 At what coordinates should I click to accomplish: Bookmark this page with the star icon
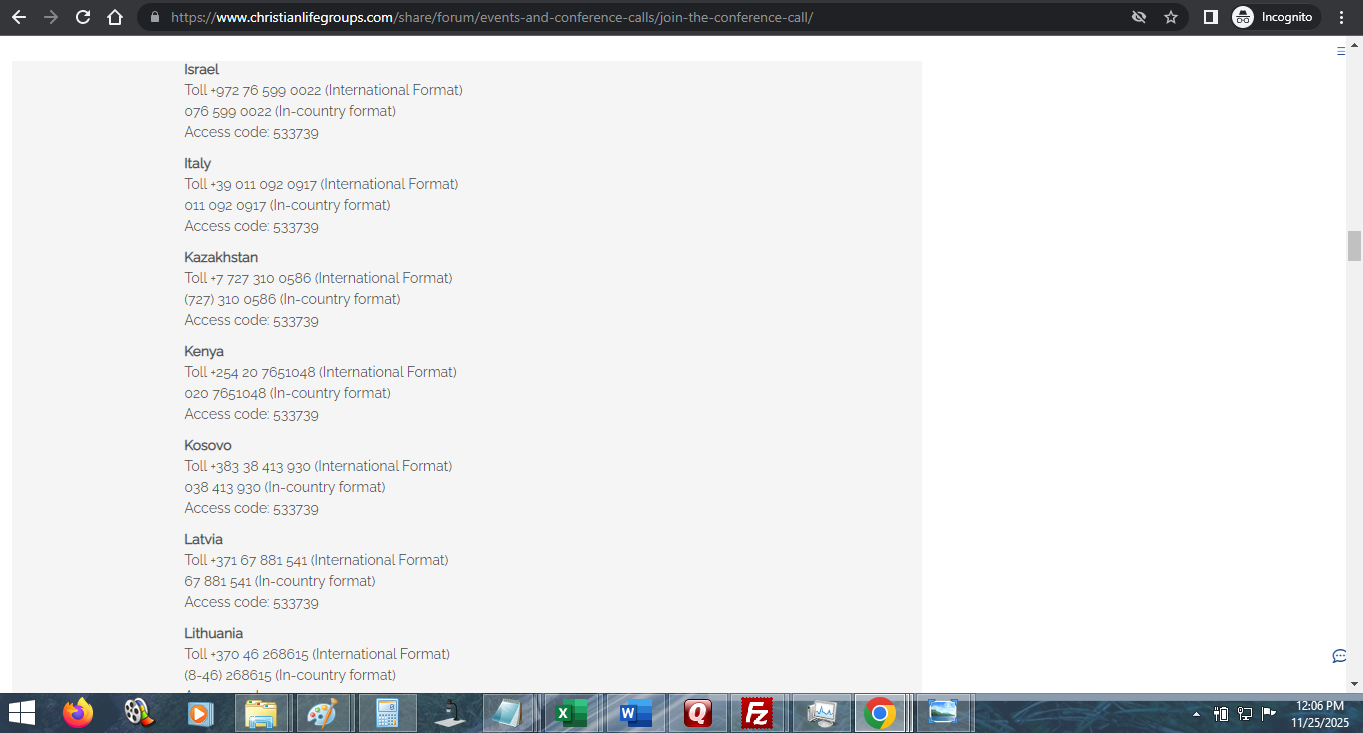click(1170, 17)
